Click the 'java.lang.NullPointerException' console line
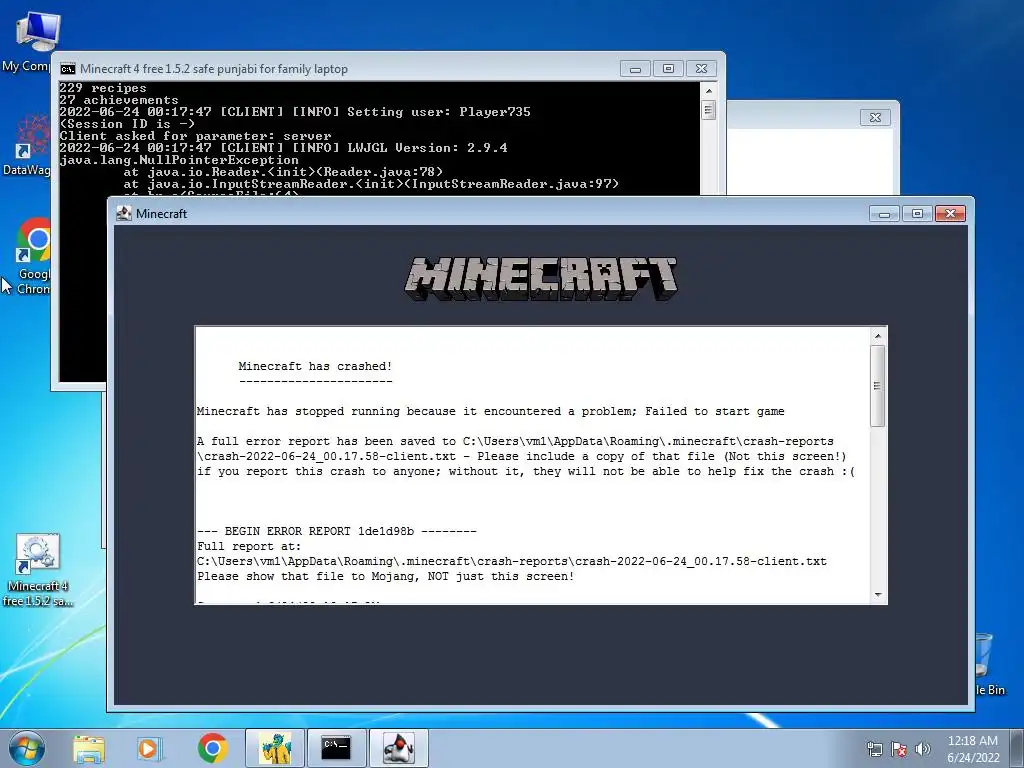The width and height of the screenshot is (1024, 768). coord(179,160)
